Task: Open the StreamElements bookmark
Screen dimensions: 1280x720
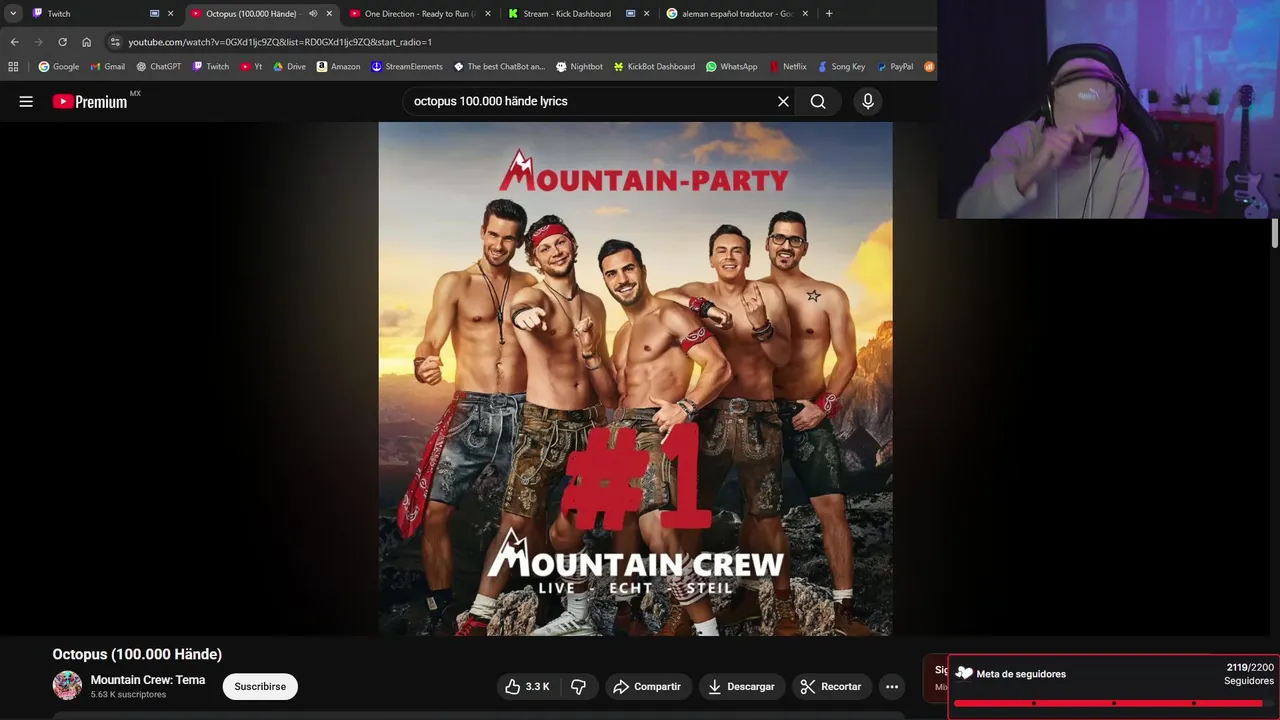Action: [x=406, y=67]
